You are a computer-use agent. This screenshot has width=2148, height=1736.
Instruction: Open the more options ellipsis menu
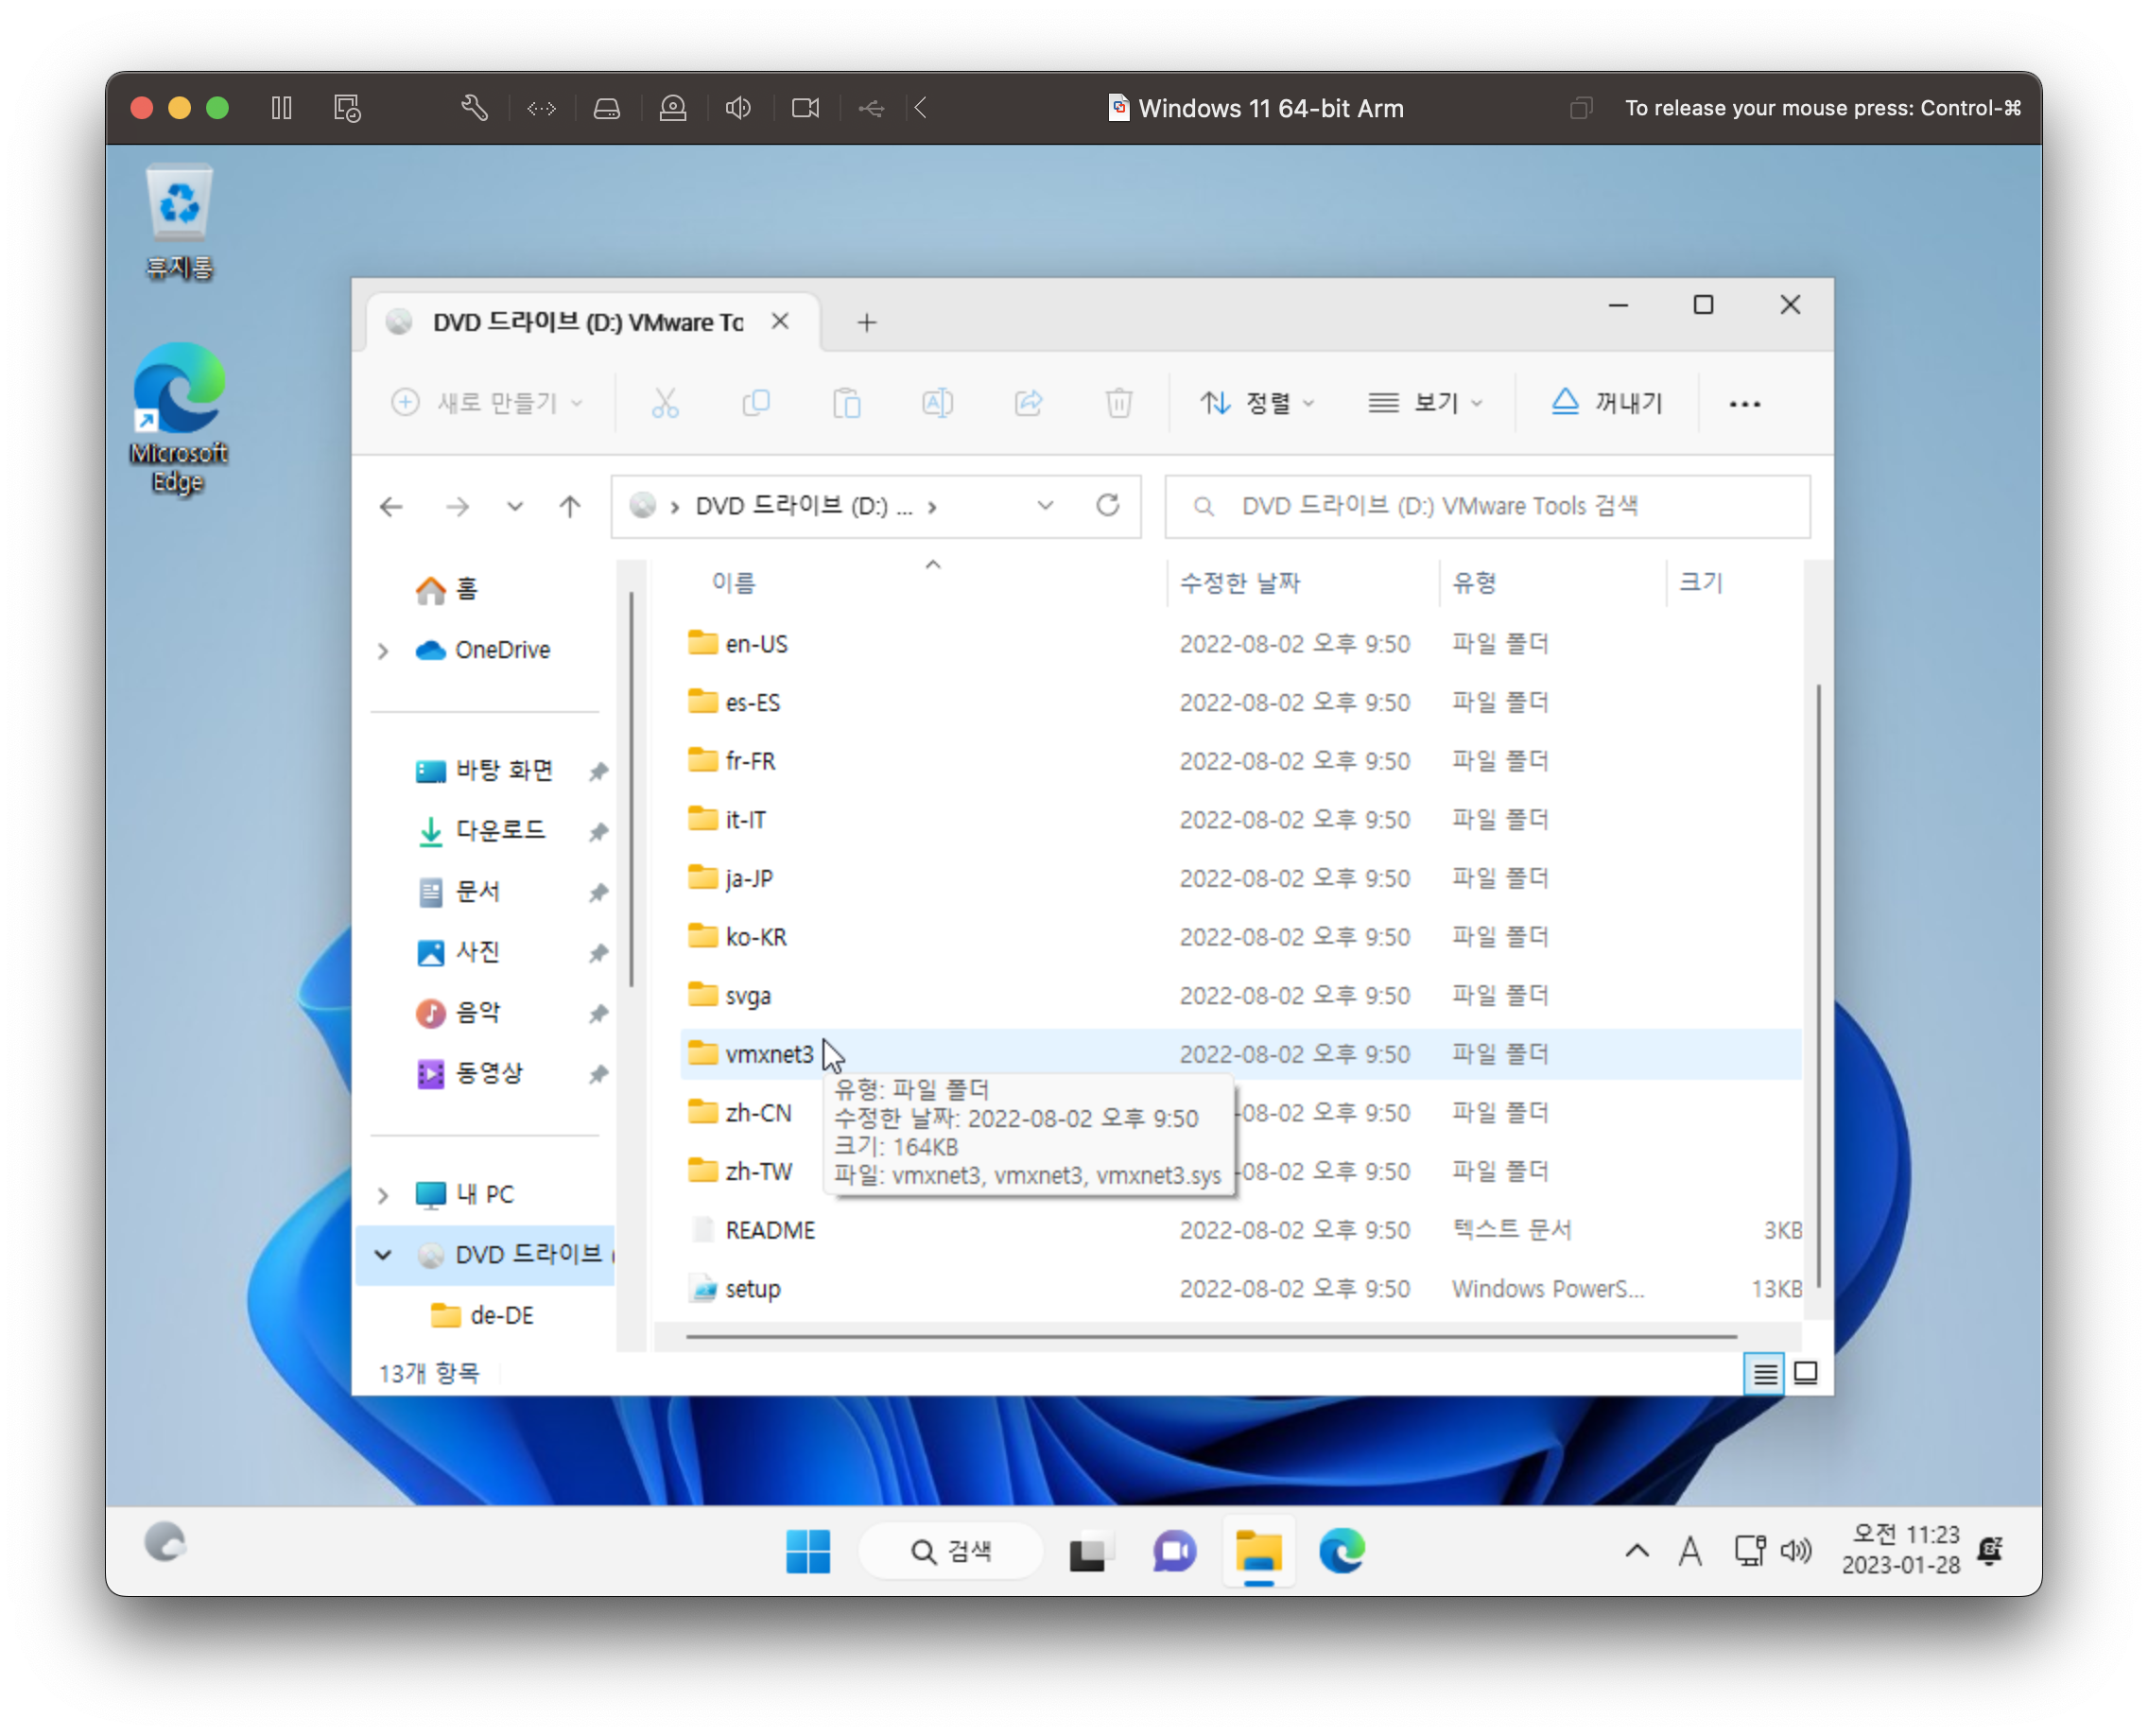[x=1745, y=404]
